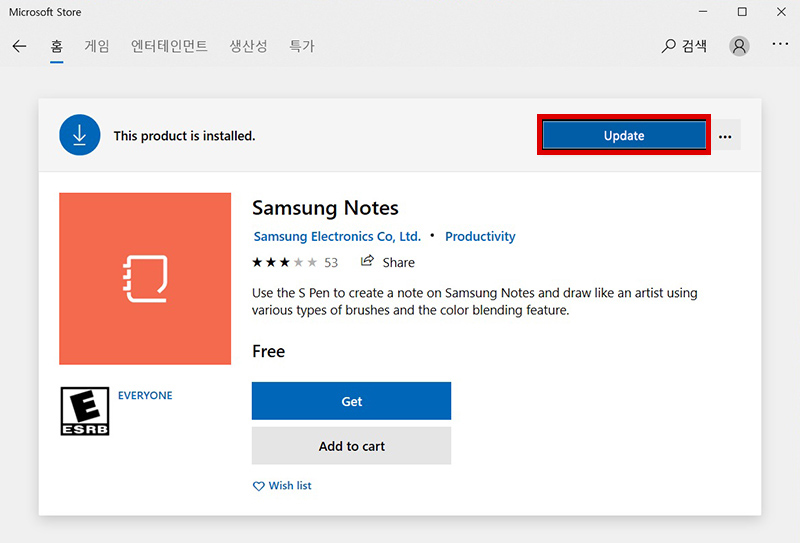Close the Microsoft Store window
Viewport: 800px width, 543px height.
tap(781, 11)
